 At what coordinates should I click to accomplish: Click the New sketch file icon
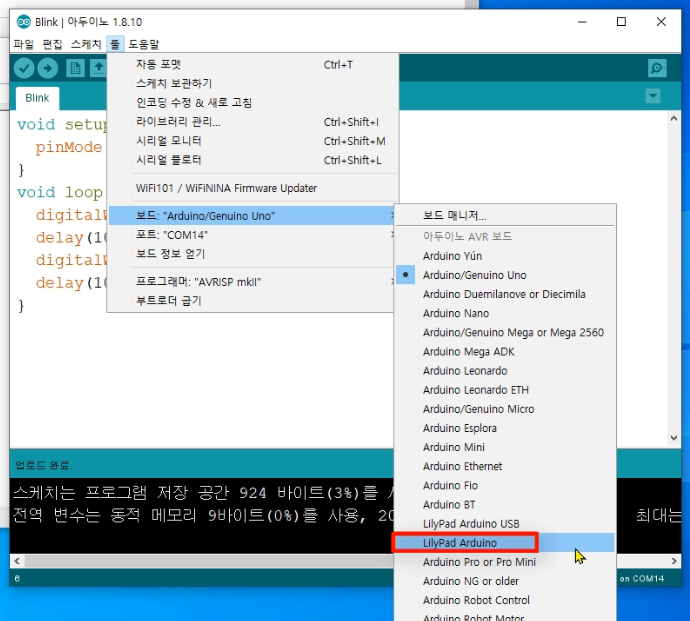tap(75, 68)
